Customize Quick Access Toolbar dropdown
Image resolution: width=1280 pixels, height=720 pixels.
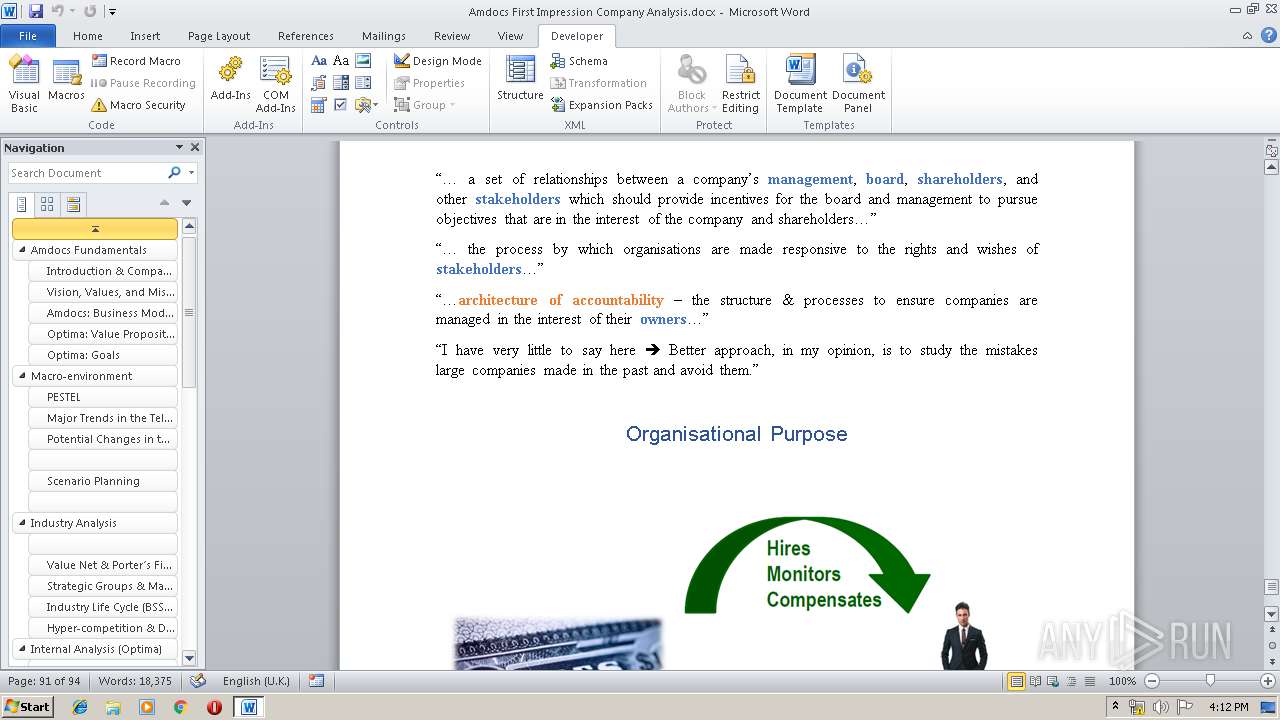pos(112,12)
